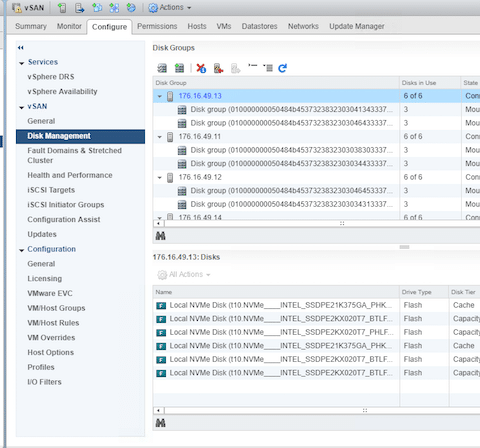Open the Hosts tab

pyautogui.click(x=197, y=26)
